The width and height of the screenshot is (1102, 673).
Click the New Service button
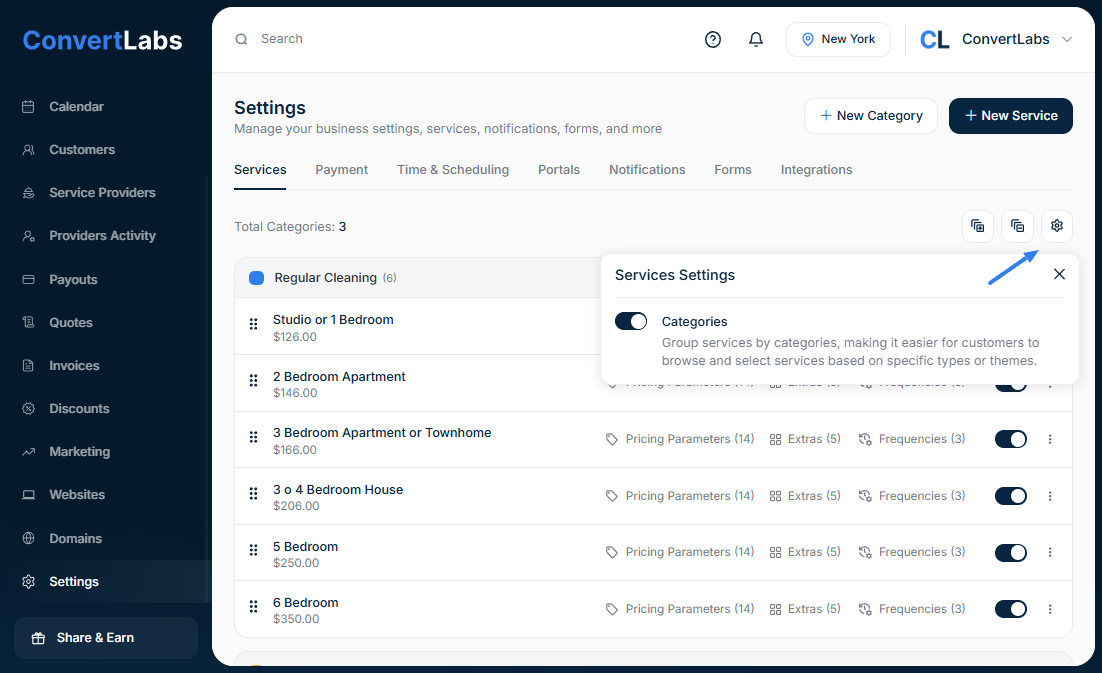tap(1010, 116)
